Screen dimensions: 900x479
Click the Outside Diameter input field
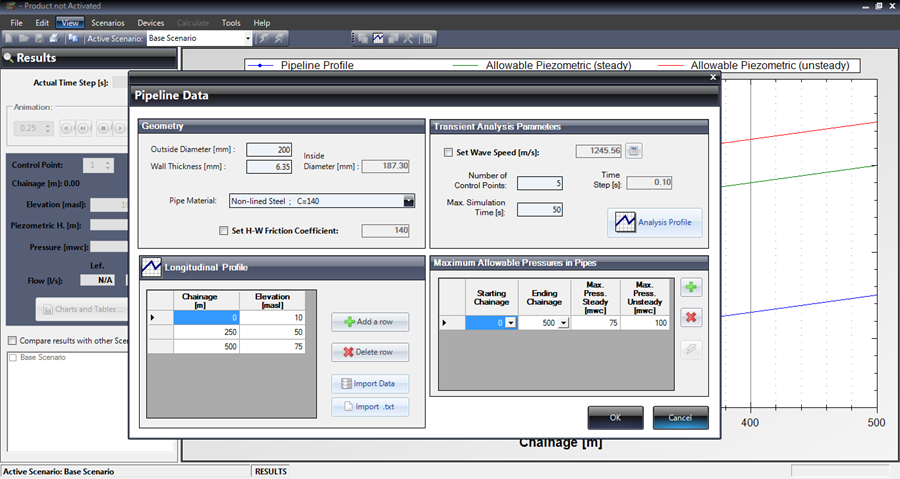(266, 150)
